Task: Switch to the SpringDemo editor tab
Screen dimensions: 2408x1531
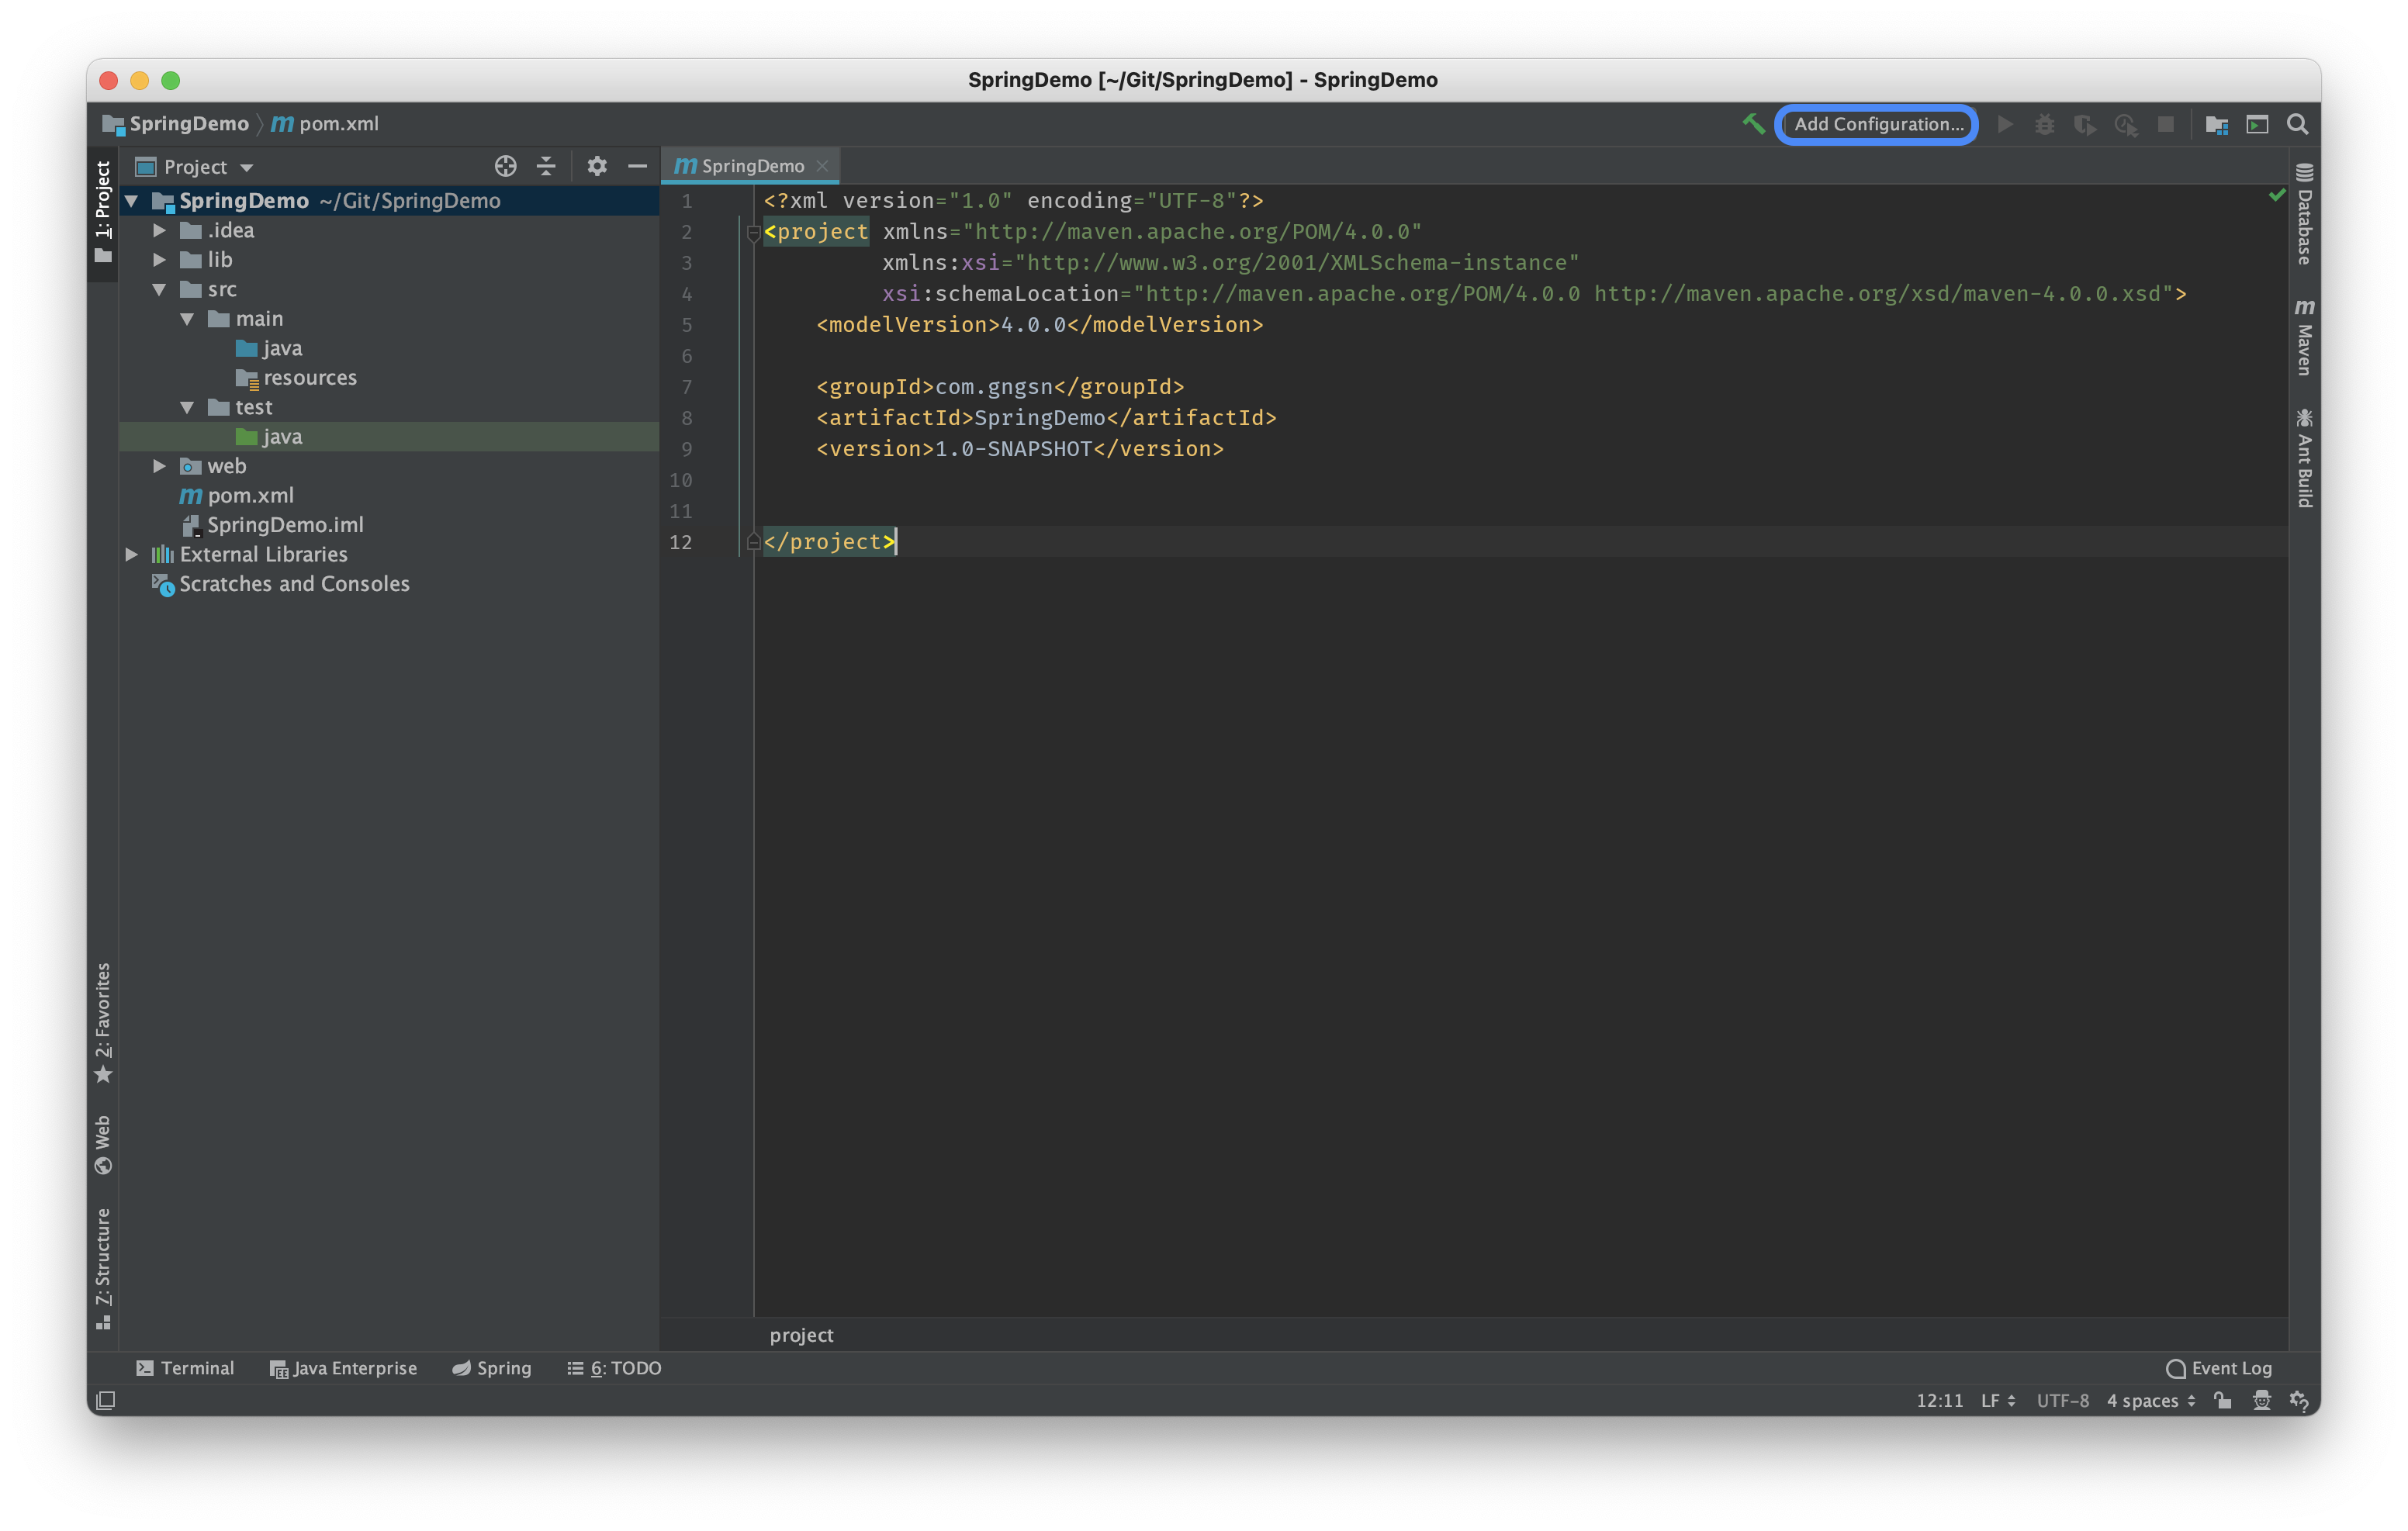Action: tap(751, 166)
